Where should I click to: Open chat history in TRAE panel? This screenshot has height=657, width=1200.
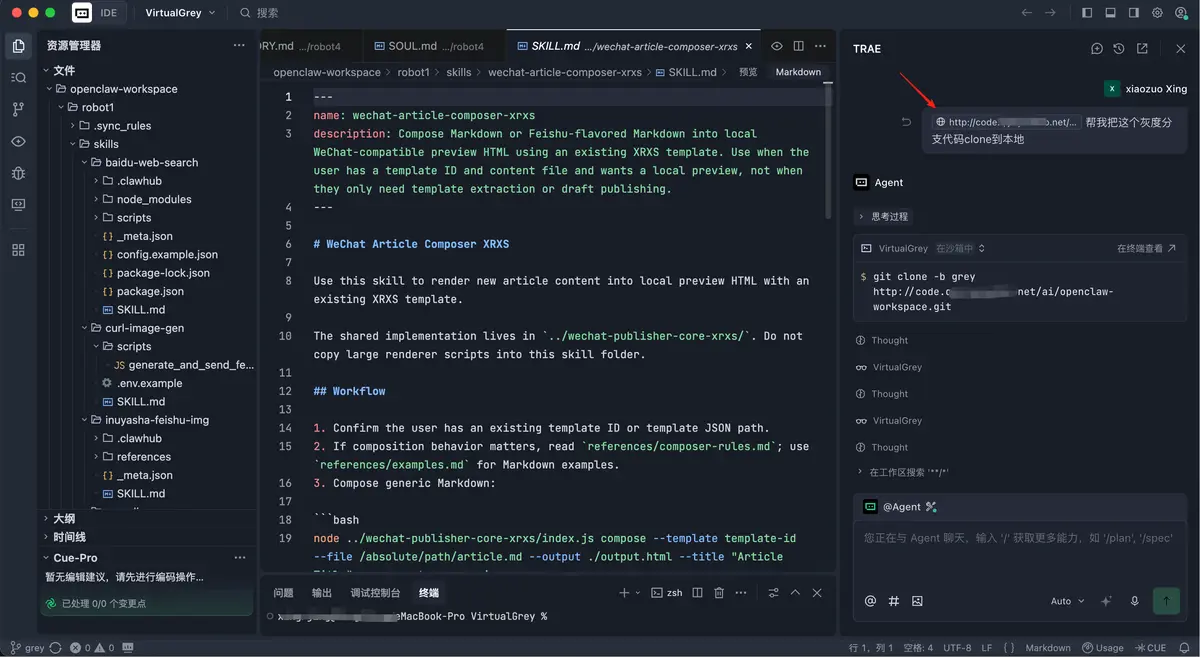coord(1119,49)
